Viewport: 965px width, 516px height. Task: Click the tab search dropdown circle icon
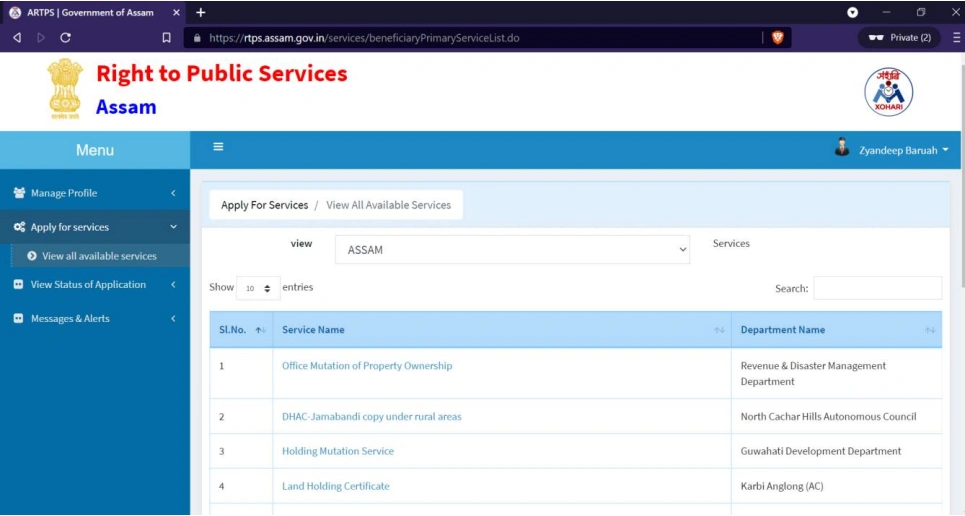pos(852,12)
